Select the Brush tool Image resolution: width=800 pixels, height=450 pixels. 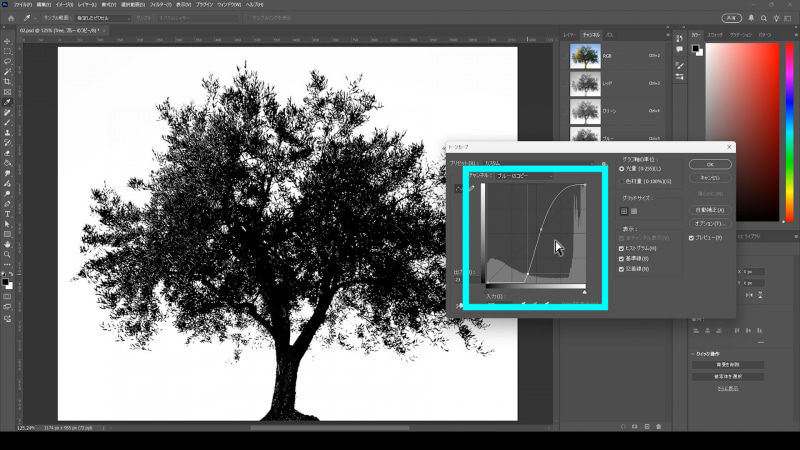7,122
